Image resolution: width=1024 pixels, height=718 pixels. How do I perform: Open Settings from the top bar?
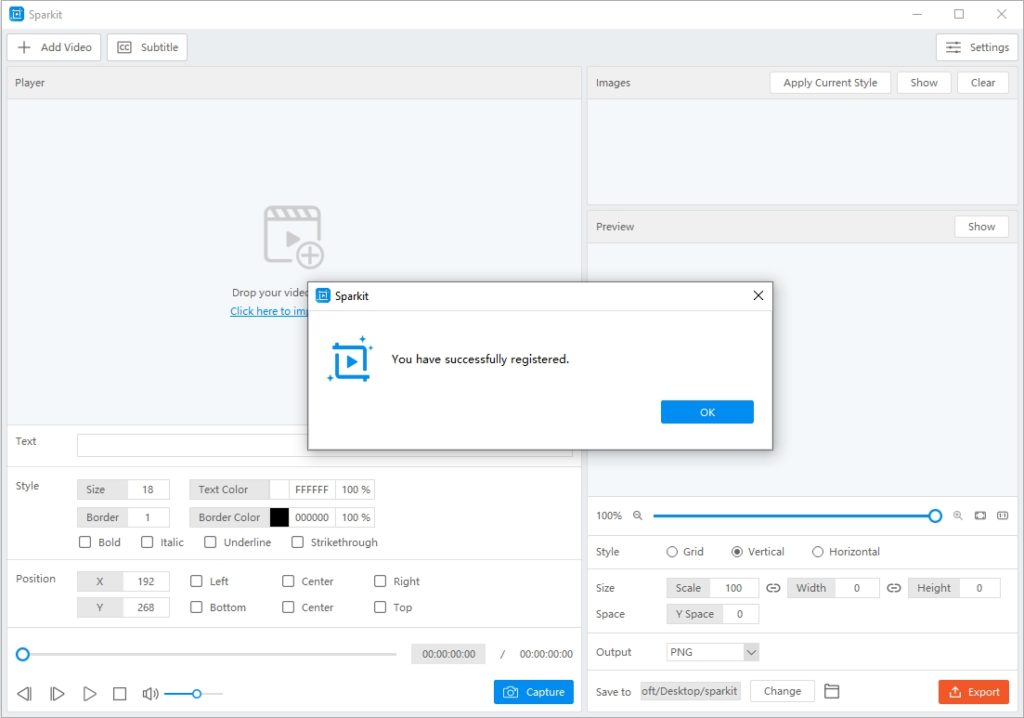[x=976, y=47]
